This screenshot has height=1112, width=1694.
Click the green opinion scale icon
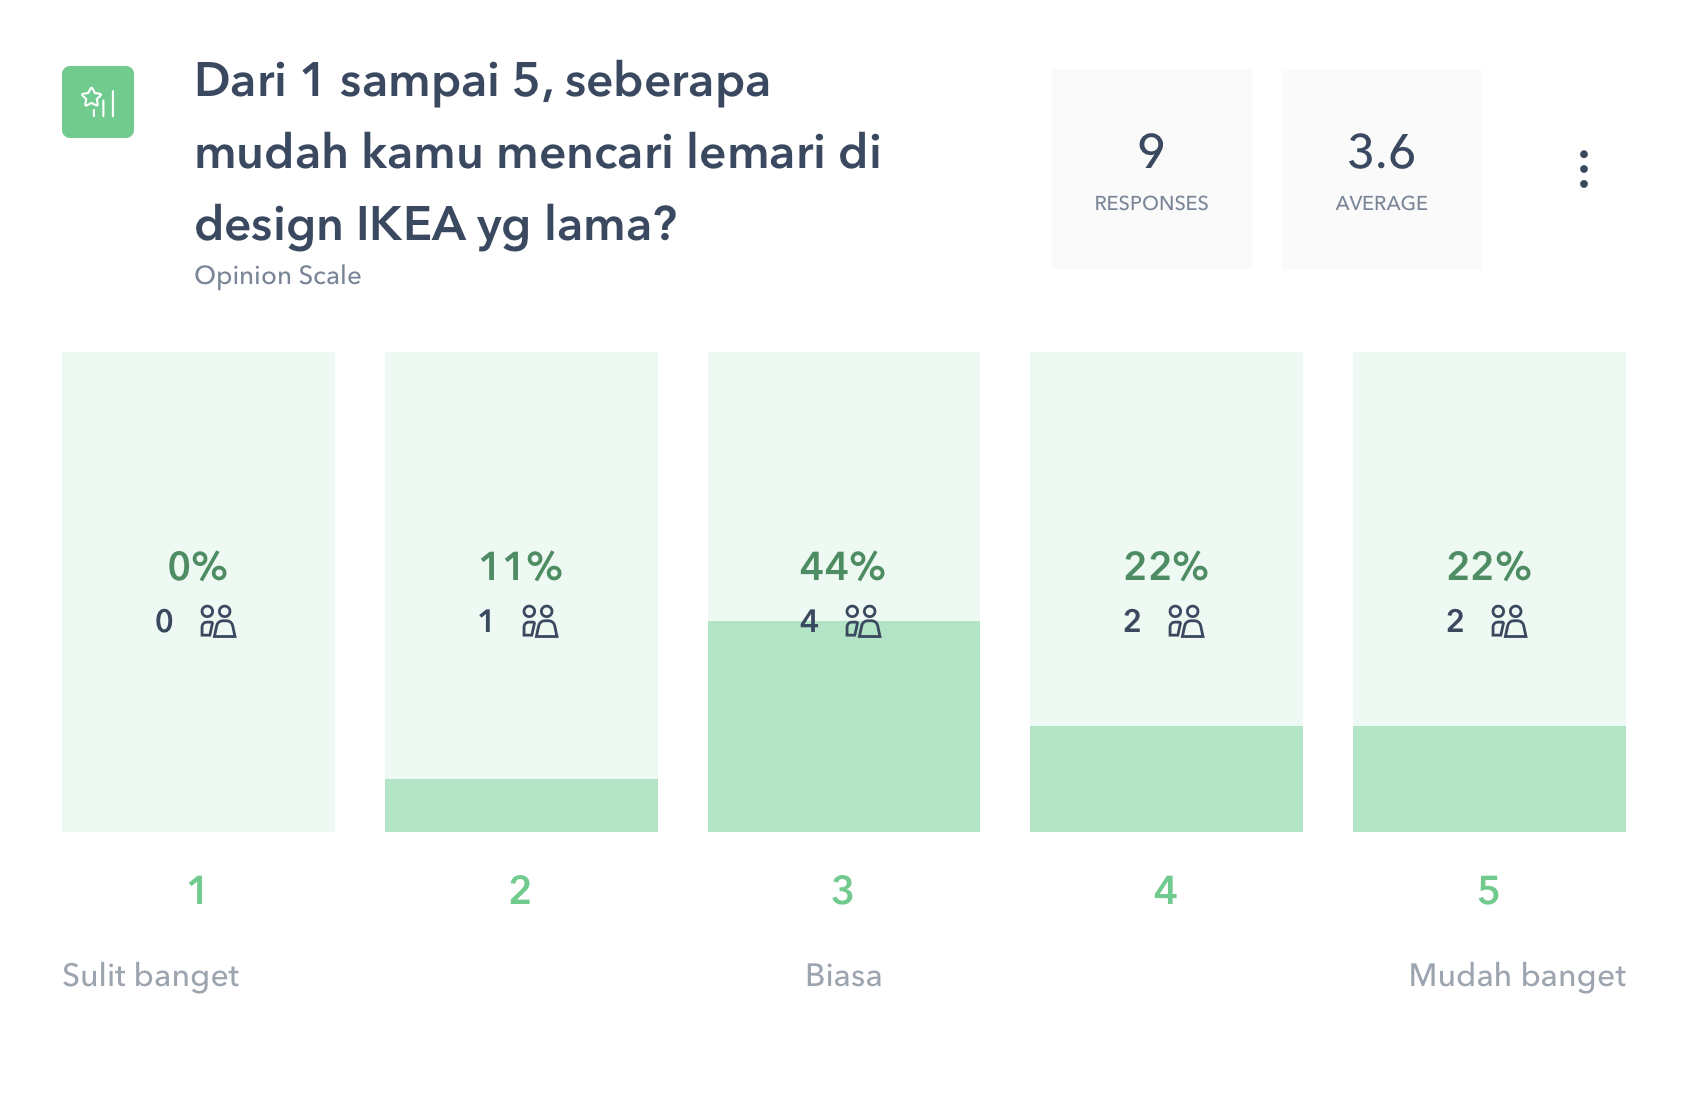98,102
